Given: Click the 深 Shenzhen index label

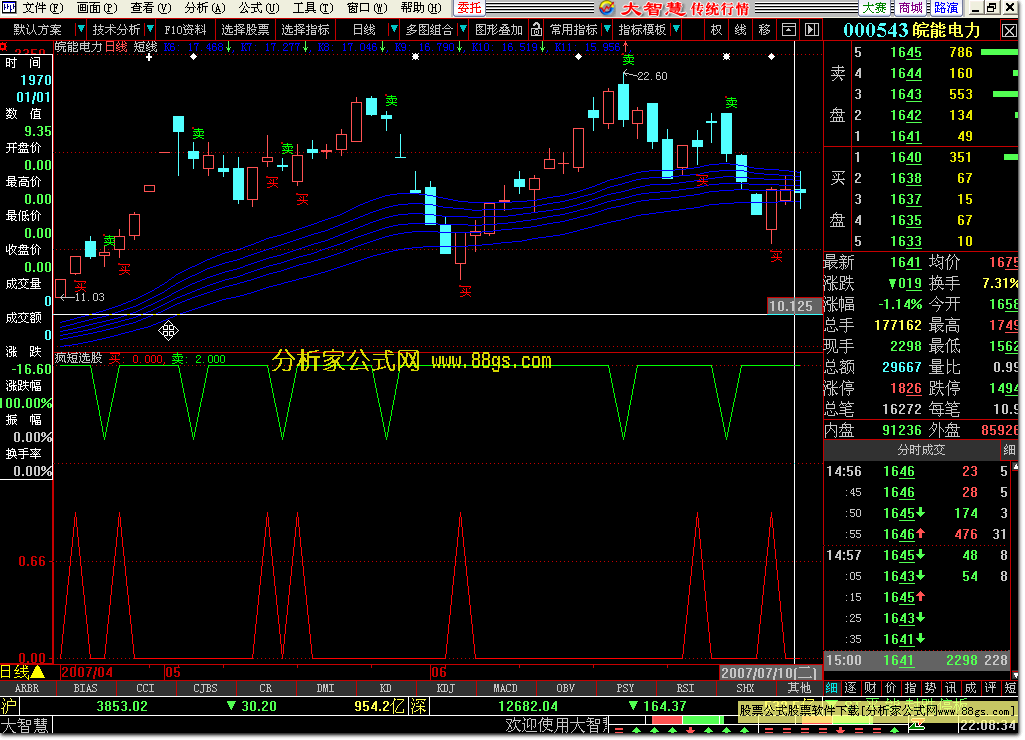Looking at the screenshot, I should click(418, 706).
